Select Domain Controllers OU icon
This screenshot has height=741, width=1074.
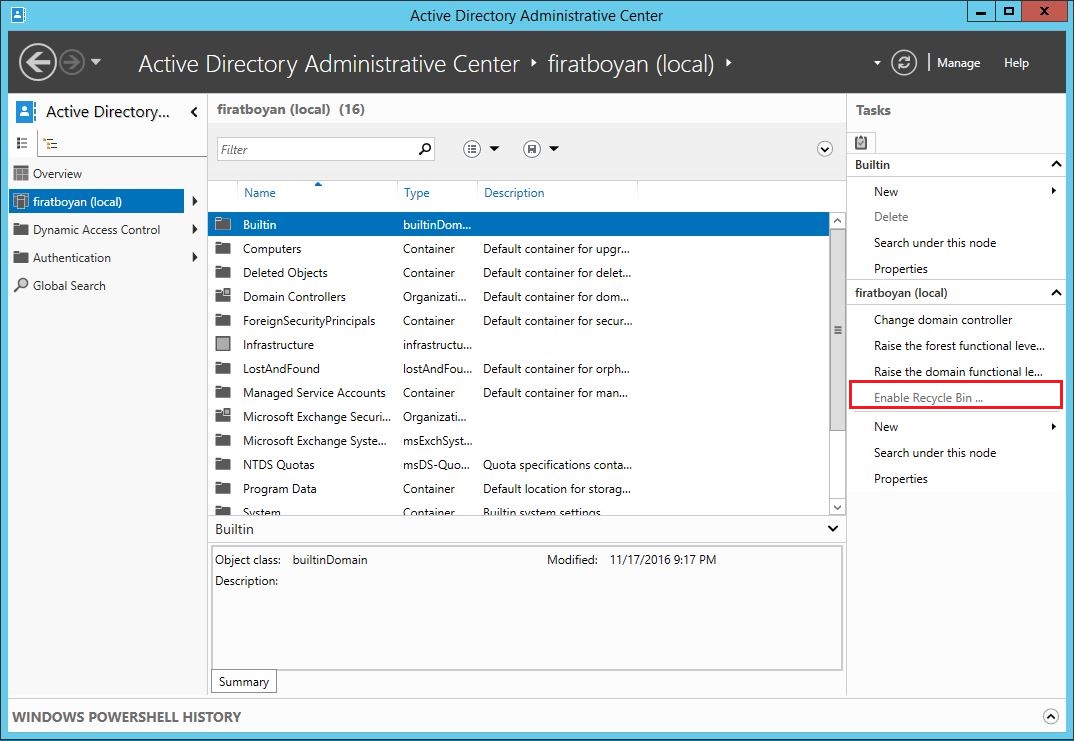(x=223, y=296)
